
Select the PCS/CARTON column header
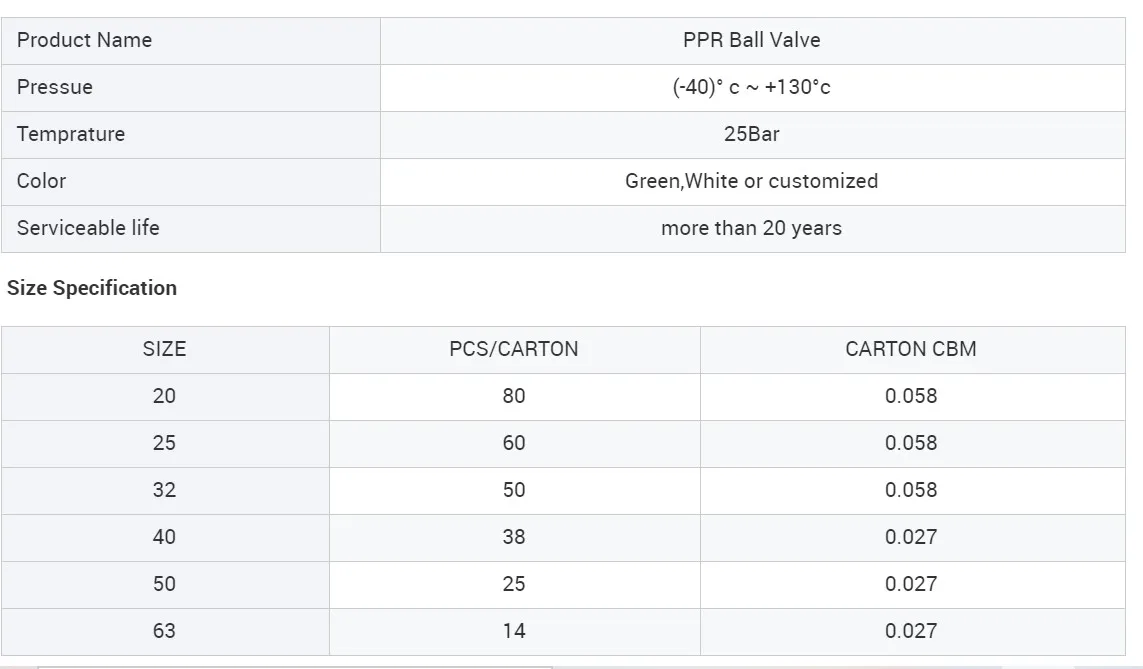(514, 350)
